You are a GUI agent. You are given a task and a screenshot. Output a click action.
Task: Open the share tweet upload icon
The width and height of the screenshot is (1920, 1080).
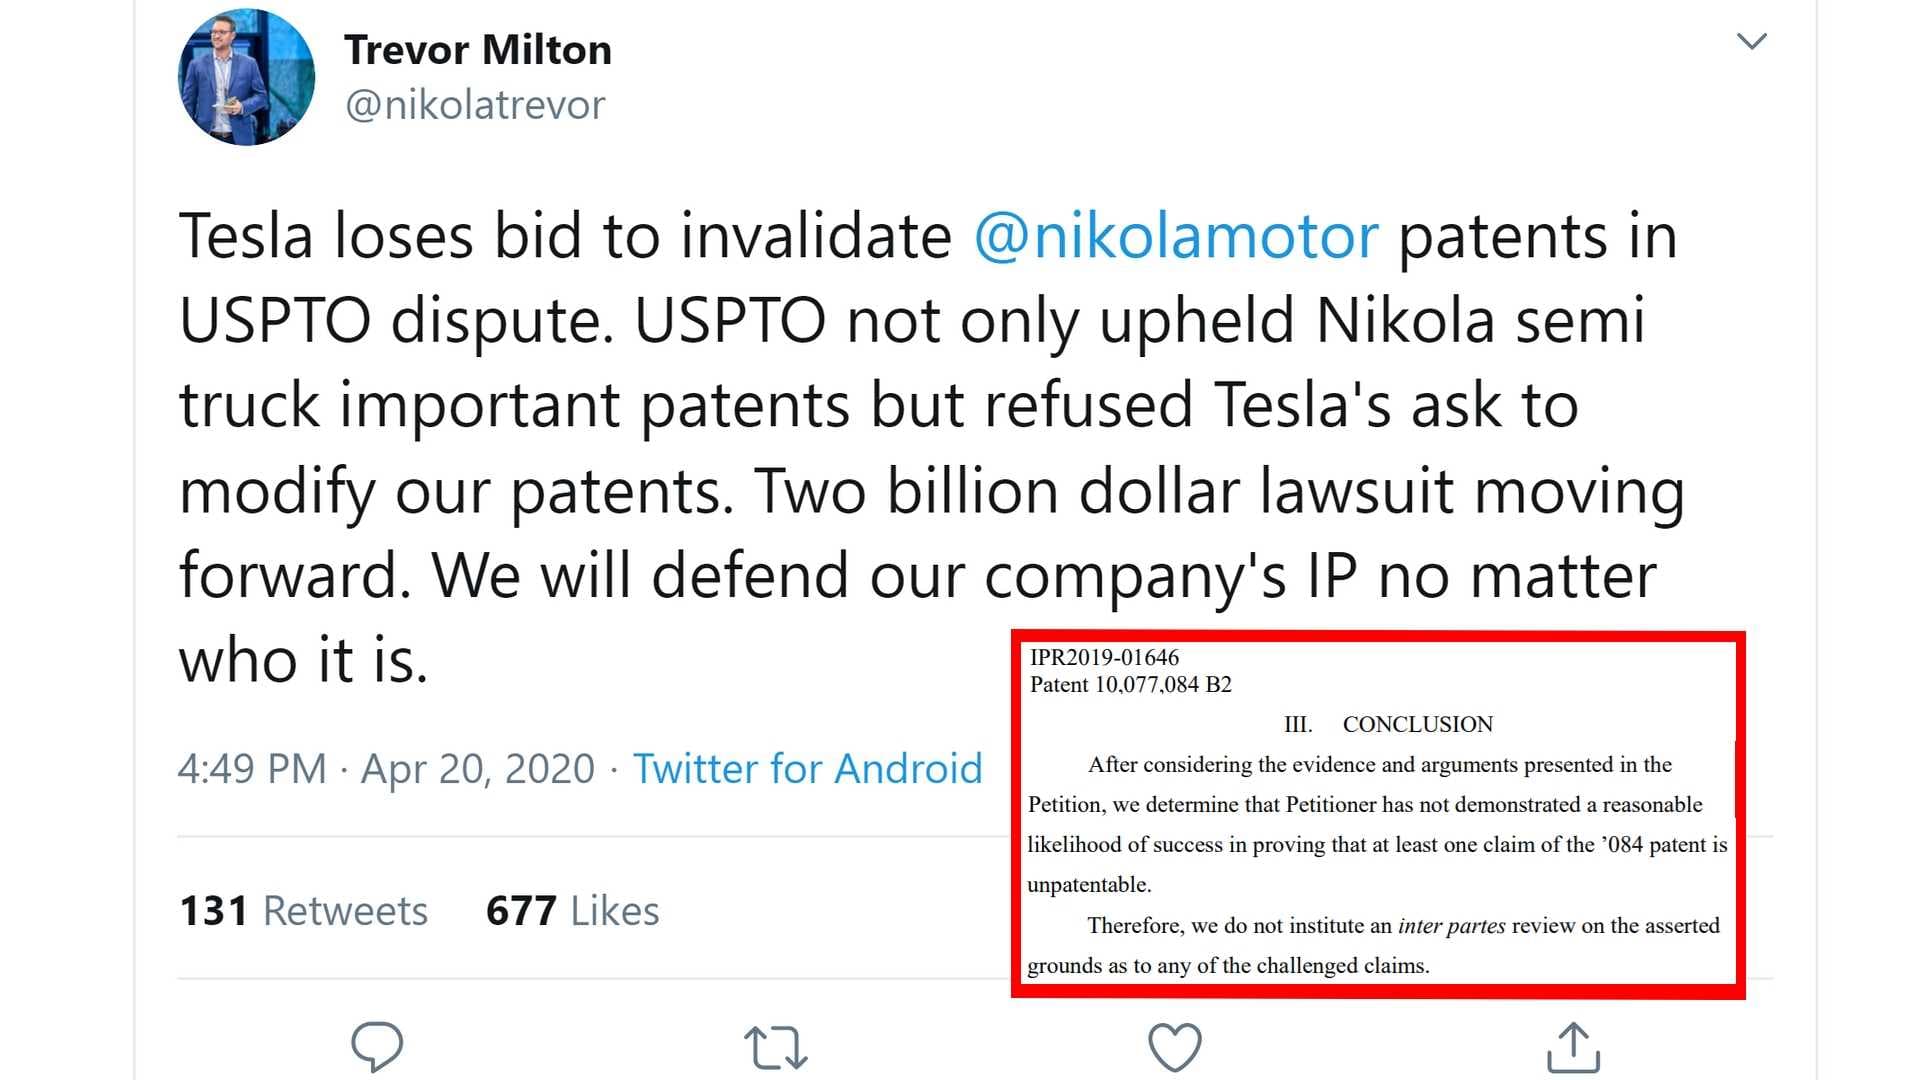click(1573, 1047)
